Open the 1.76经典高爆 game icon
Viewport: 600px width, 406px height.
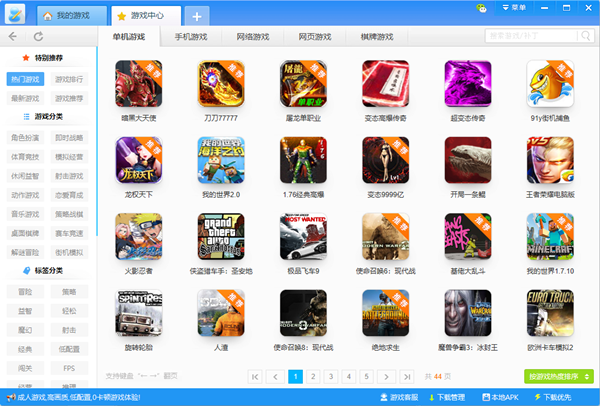coord(303,160)
